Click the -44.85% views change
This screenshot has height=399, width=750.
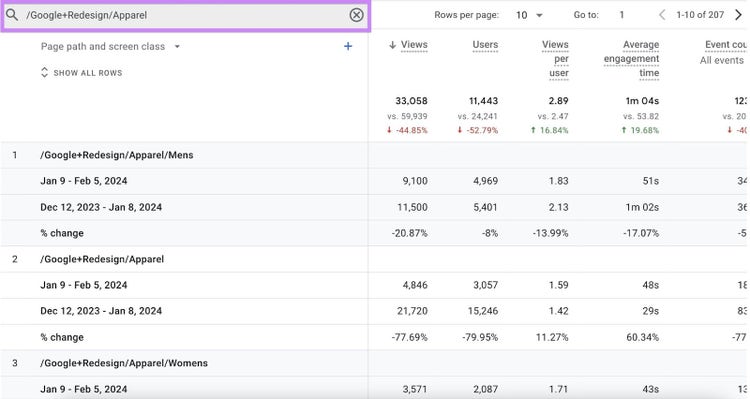pyautogui.click(x=408, y=130)
